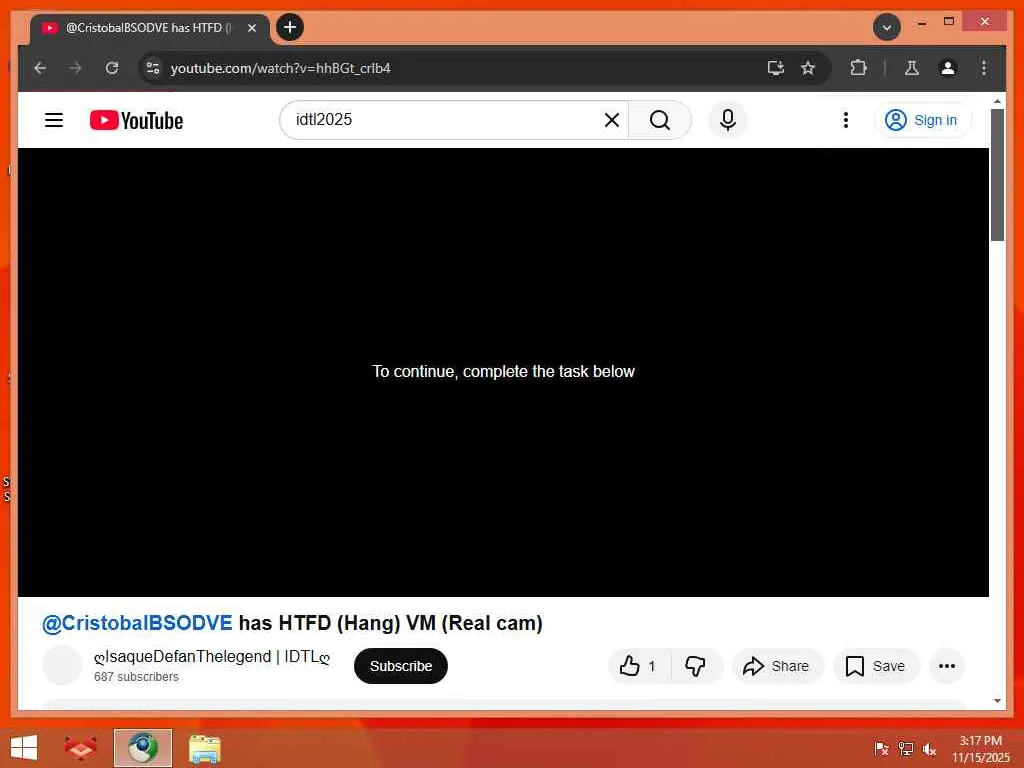Install app icon in address bar
1024x768 pixels.
775,68
